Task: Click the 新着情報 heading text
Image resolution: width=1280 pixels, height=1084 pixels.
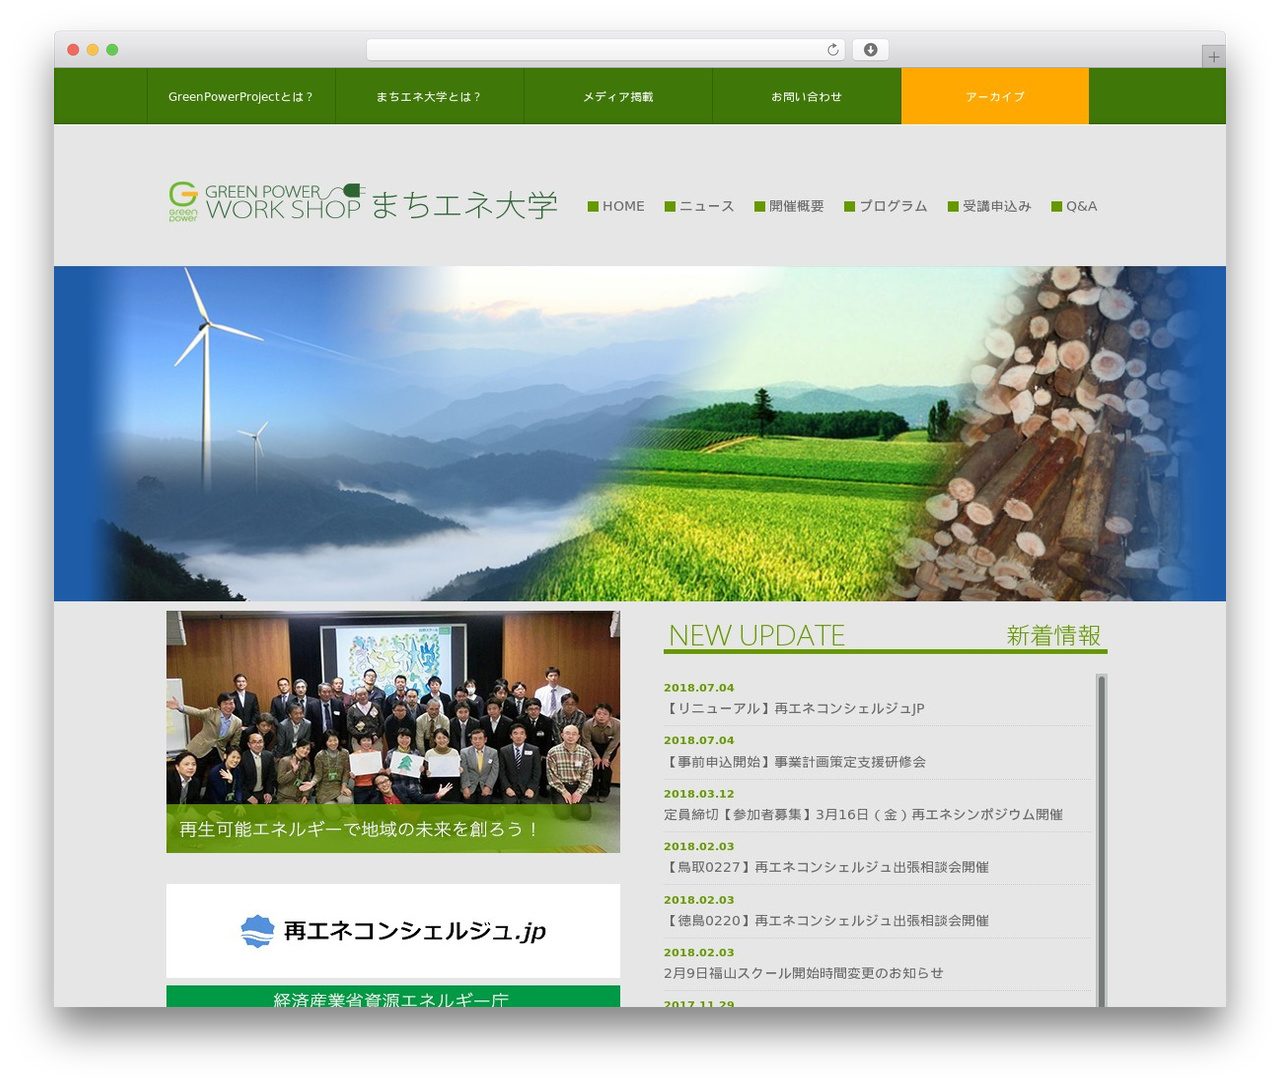Action: tap(1053, 635)
